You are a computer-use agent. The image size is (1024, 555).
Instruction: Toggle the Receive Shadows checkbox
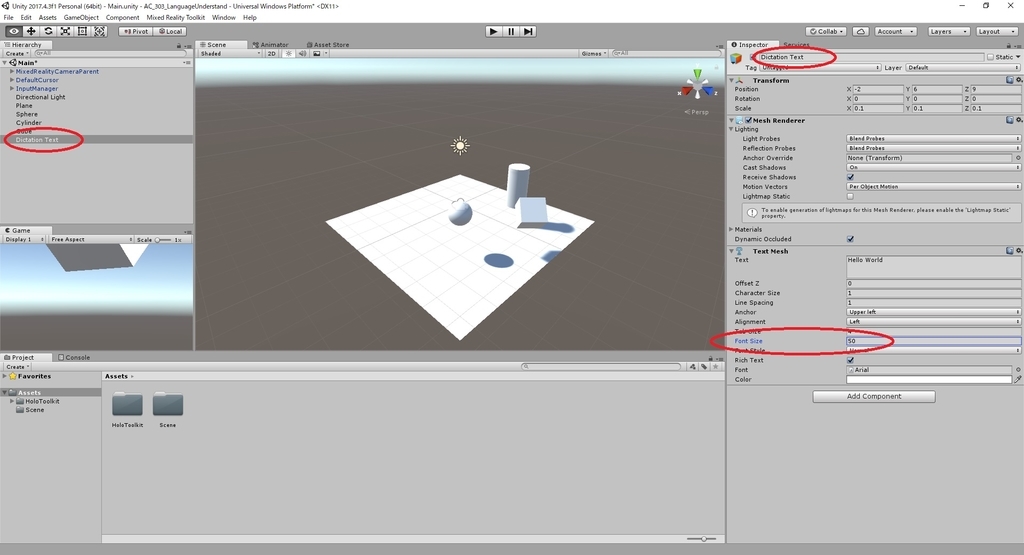(x=850, y=177)
